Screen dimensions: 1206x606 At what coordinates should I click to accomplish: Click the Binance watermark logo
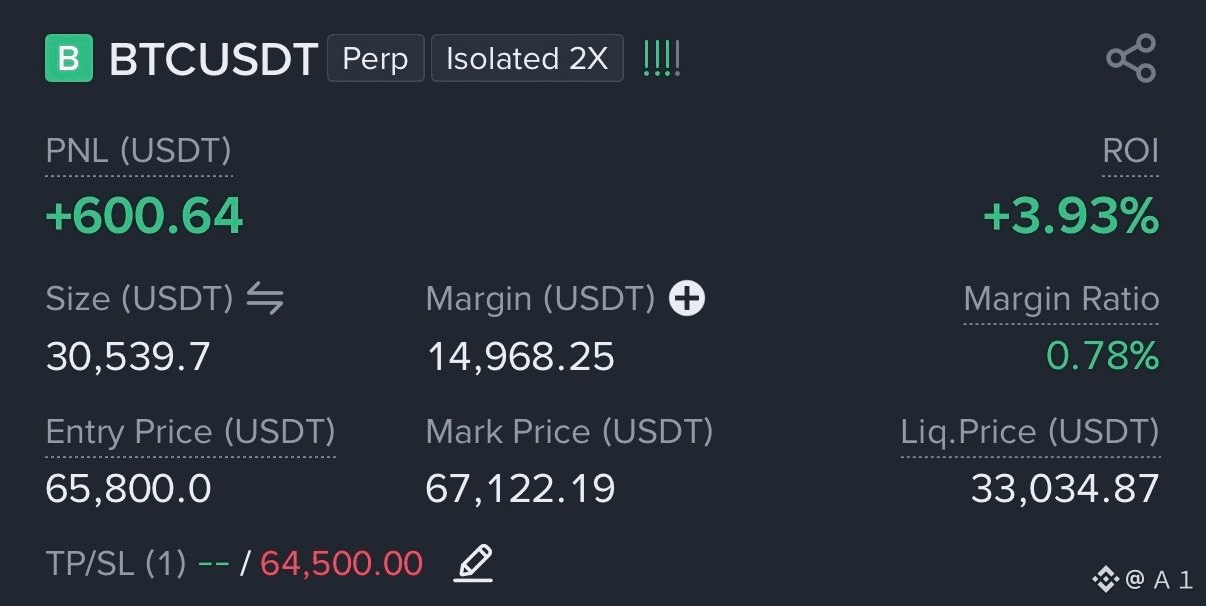tap(1105, 578)
